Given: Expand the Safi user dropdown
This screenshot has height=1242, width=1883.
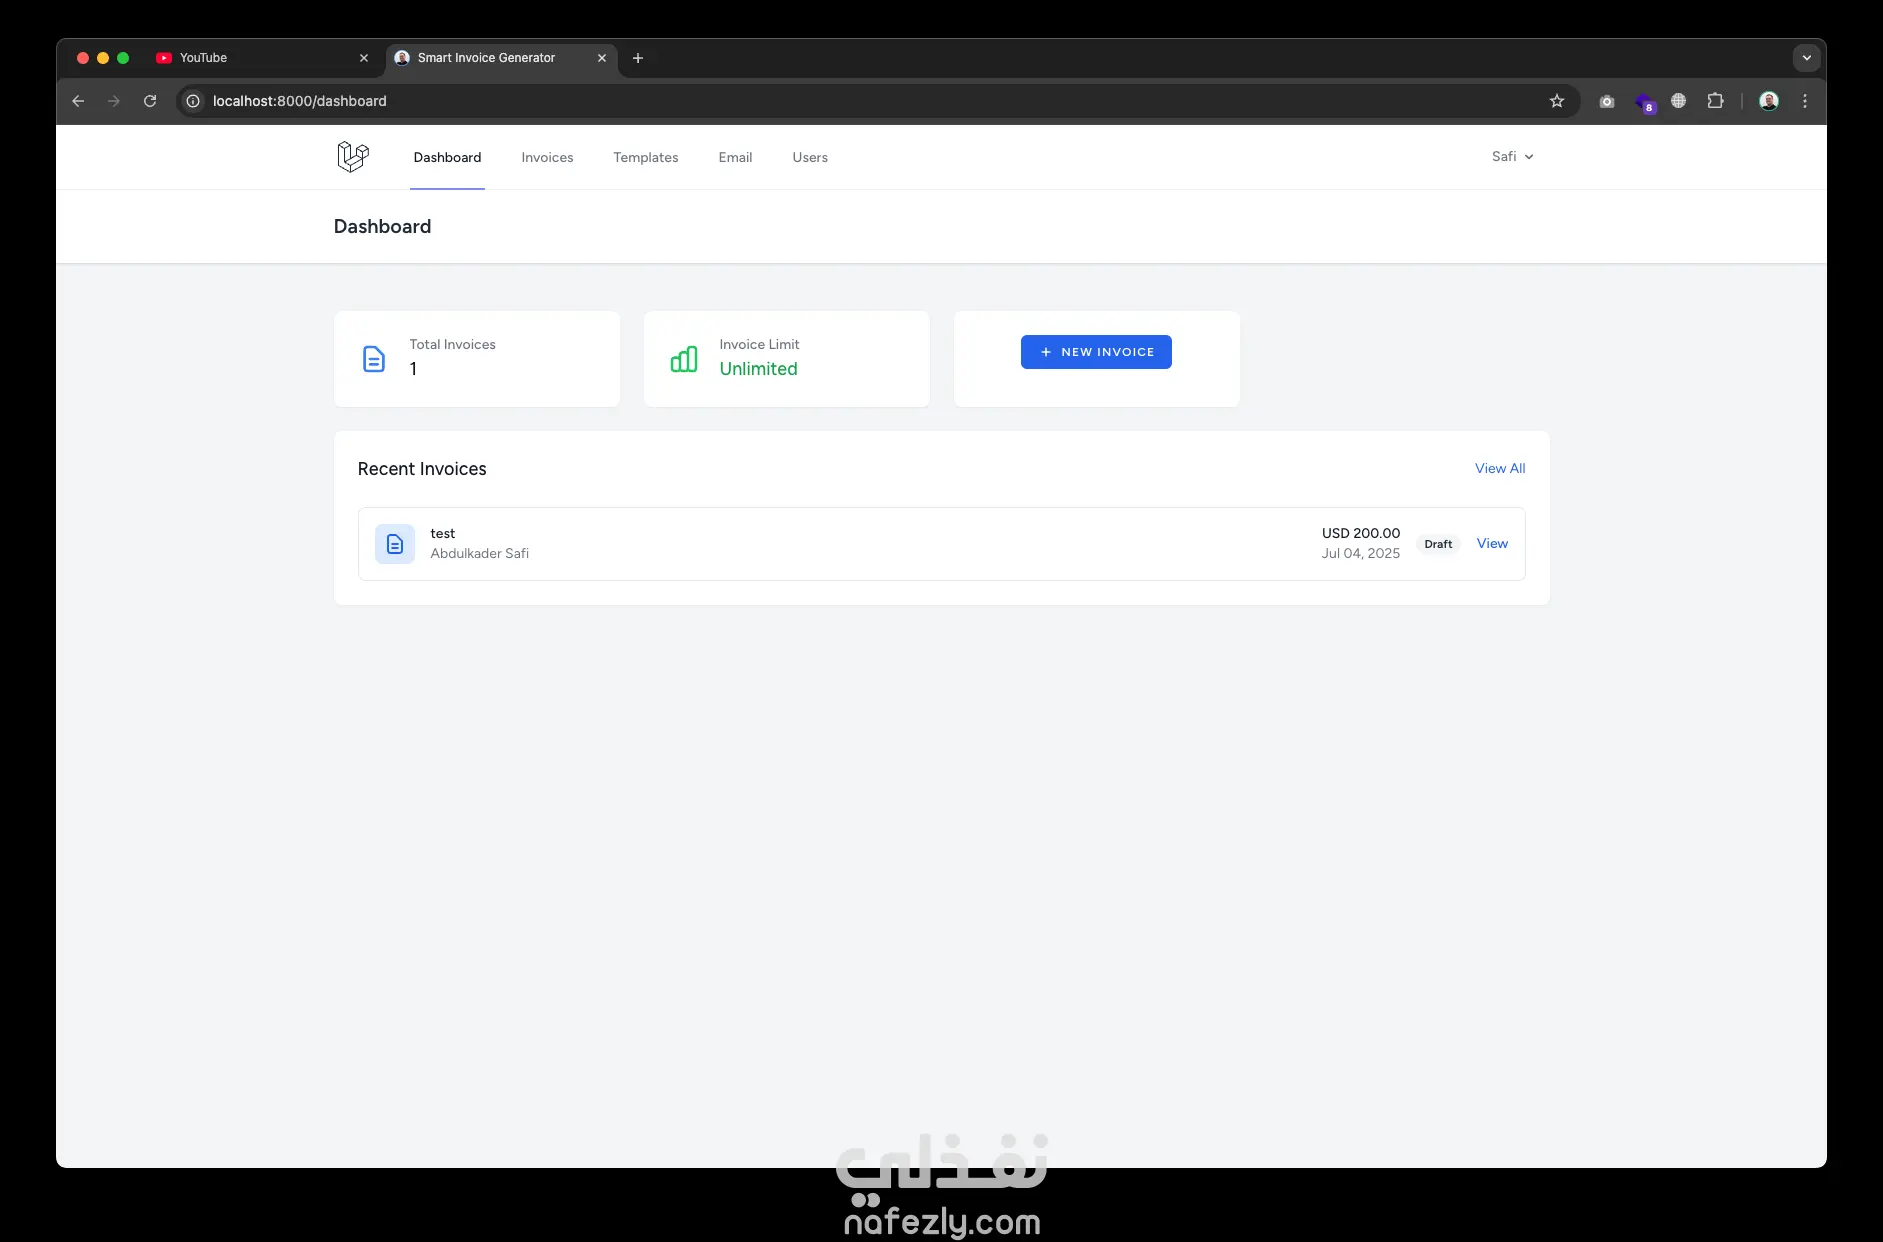Looking at the screenshot, I should tap(1512, 157).
